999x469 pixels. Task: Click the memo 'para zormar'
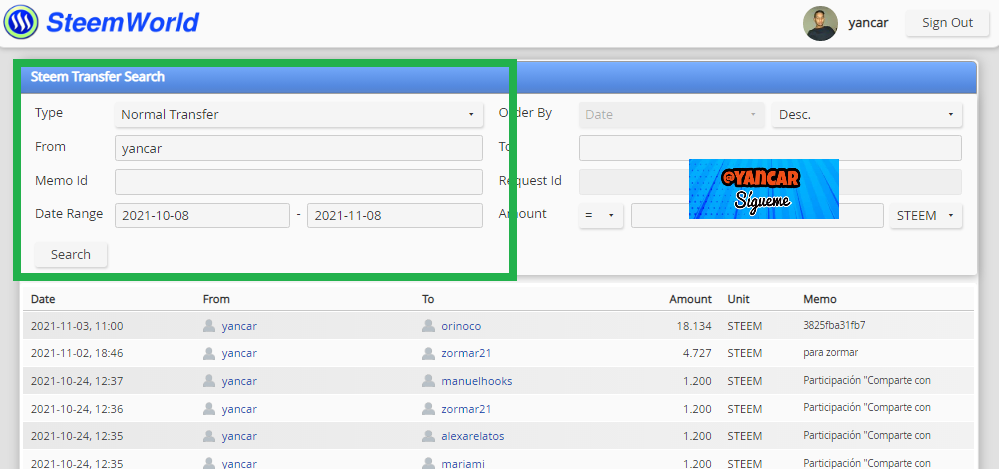click(831, 353)
